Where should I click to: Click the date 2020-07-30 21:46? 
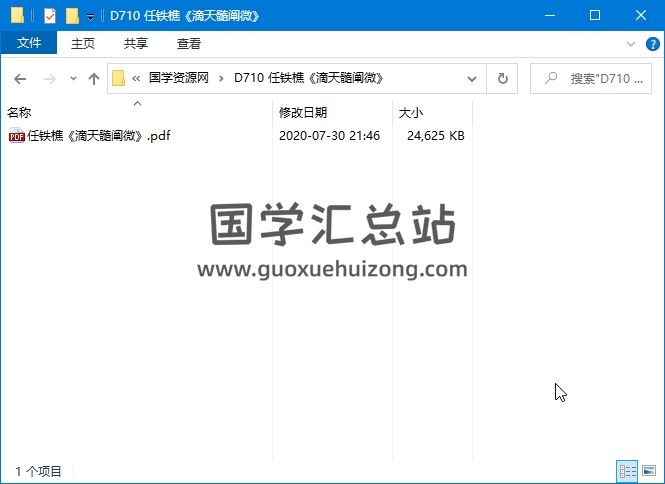pos(330,136)
